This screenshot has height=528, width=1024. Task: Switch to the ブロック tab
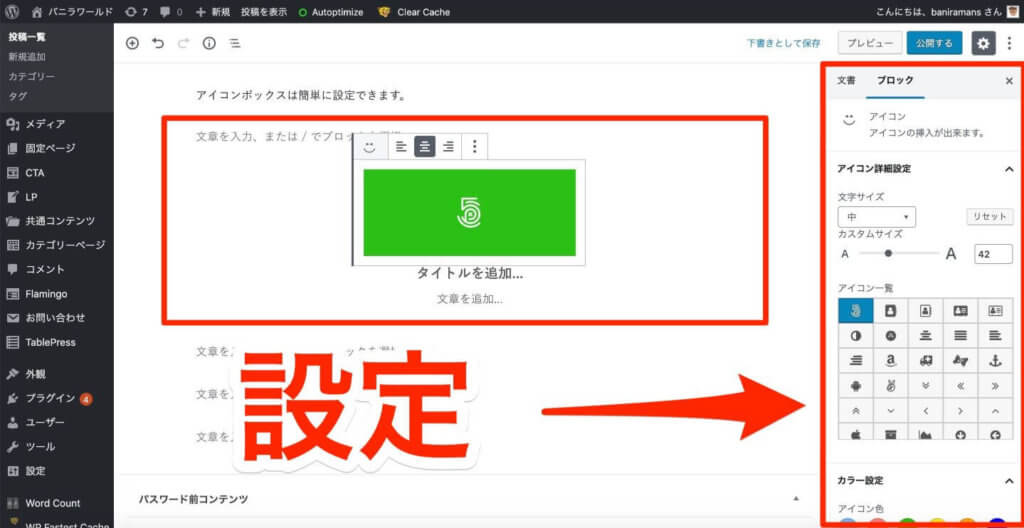(x=895, y=80)
